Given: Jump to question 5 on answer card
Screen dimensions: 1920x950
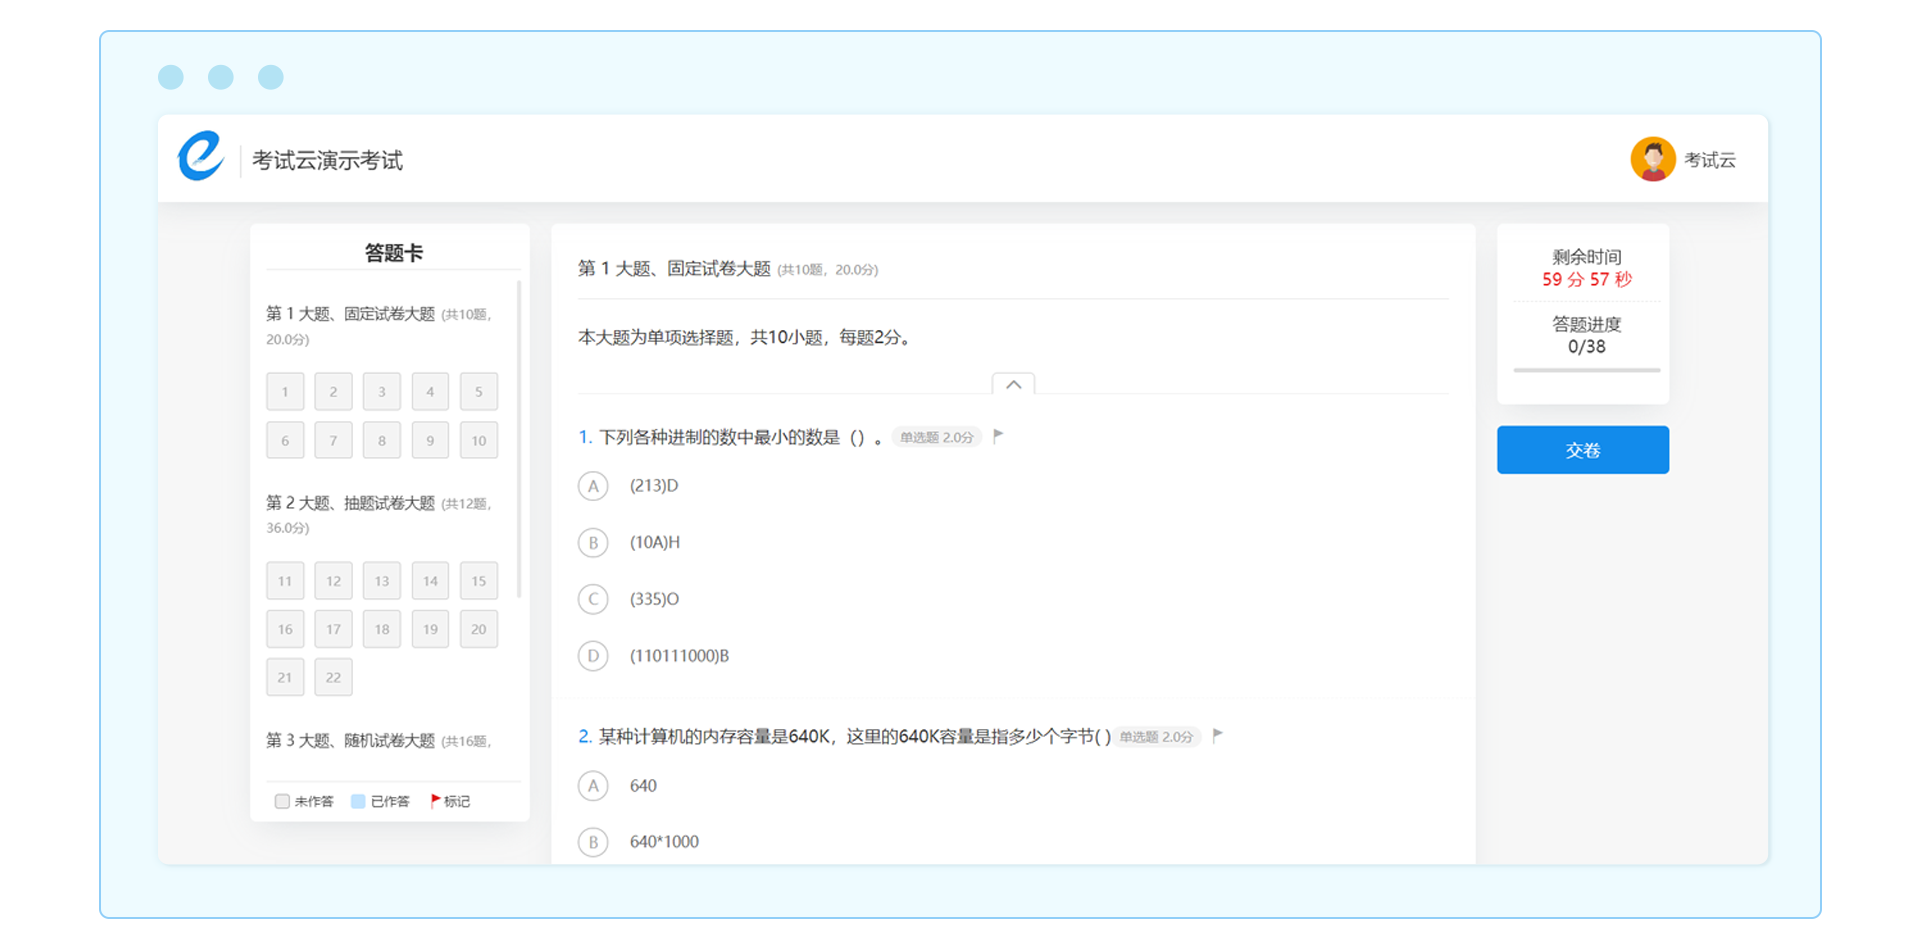Looking at the screenshot, I should 478,392.
